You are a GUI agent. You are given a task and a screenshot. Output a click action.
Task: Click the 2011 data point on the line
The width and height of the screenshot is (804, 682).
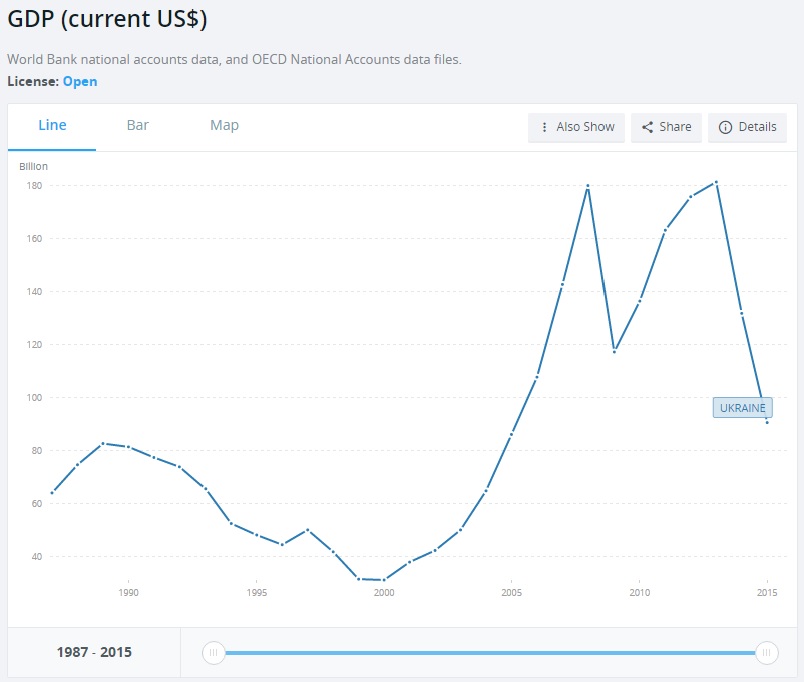point(665,230)
